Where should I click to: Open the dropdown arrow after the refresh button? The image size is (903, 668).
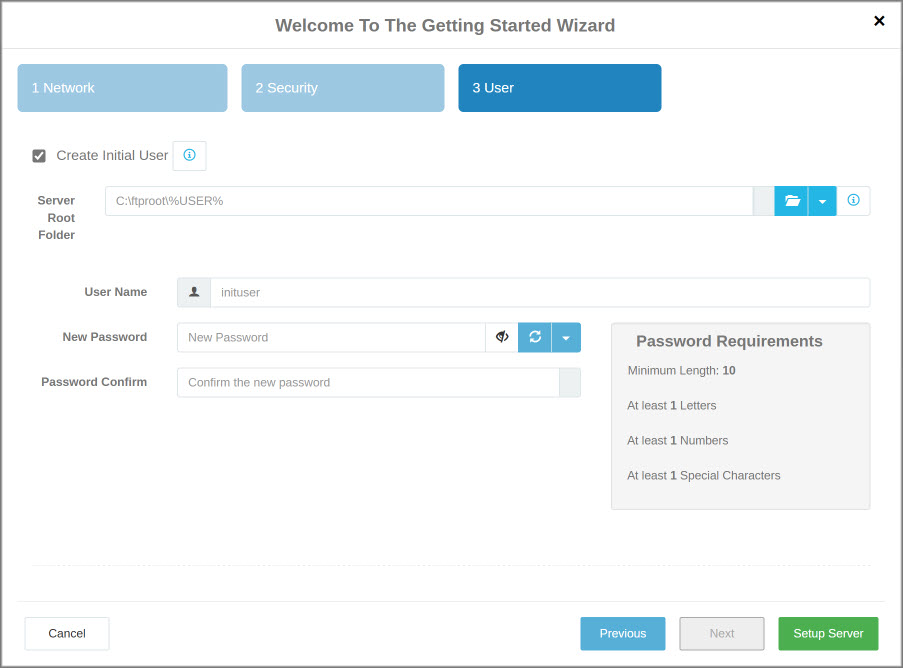[566, 337]
